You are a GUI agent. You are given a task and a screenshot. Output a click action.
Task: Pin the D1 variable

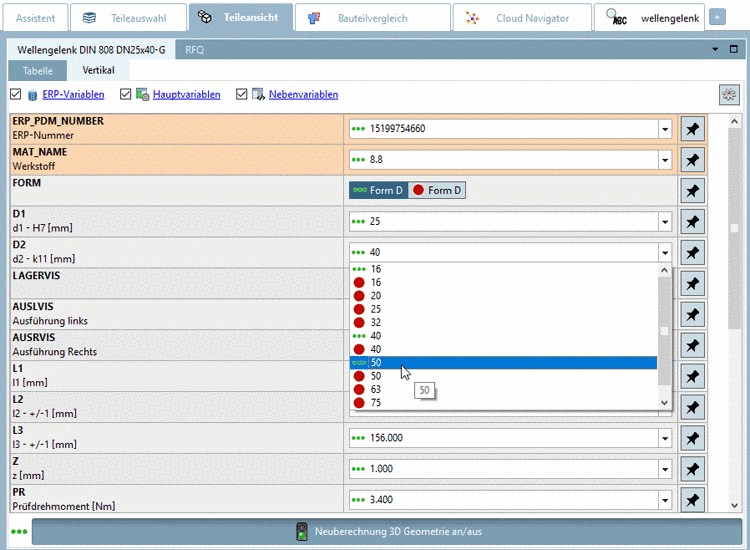pos(692,221)
